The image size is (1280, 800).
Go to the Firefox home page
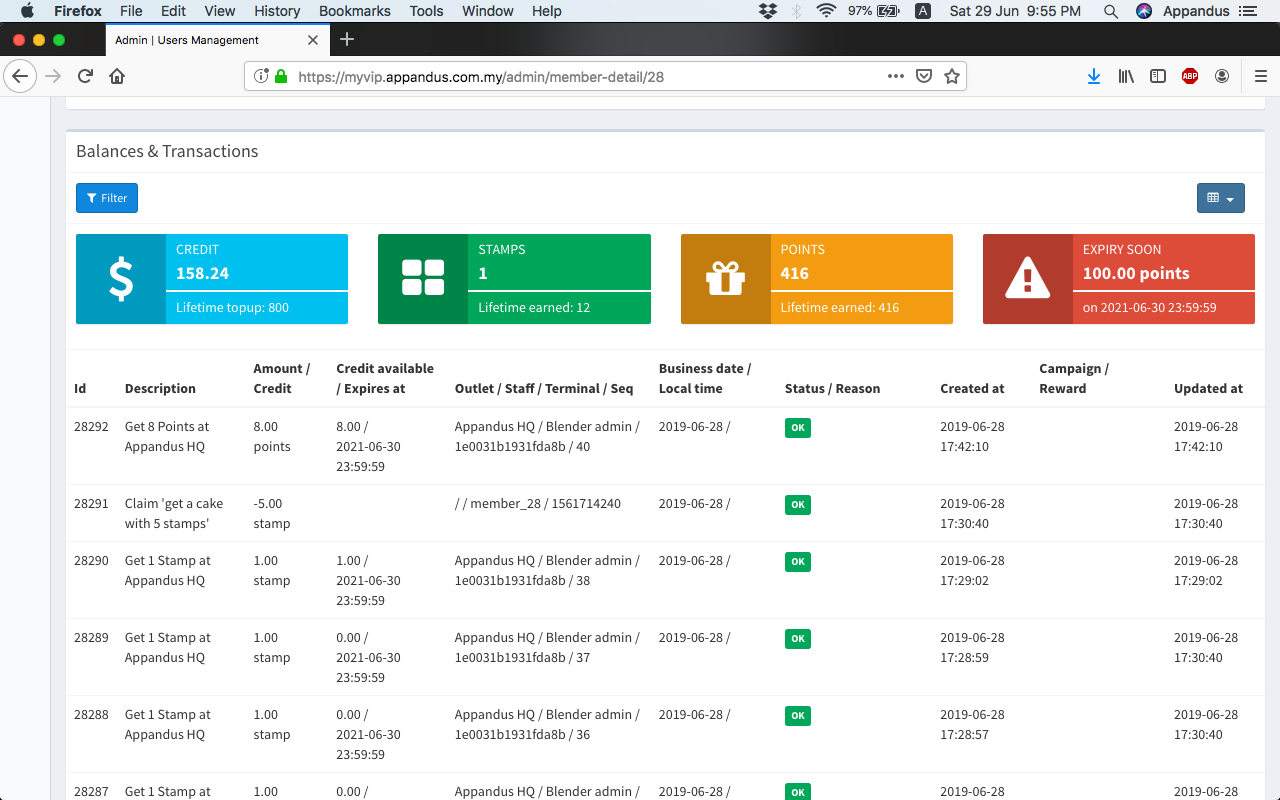(117, 76)
